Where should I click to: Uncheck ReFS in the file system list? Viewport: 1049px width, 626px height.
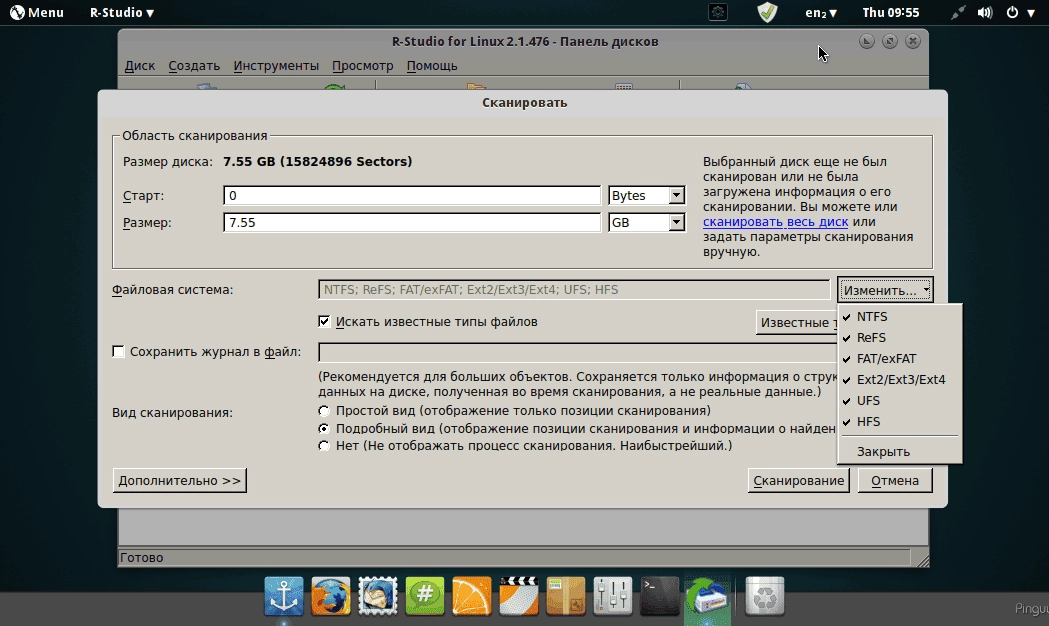[899, 337]
